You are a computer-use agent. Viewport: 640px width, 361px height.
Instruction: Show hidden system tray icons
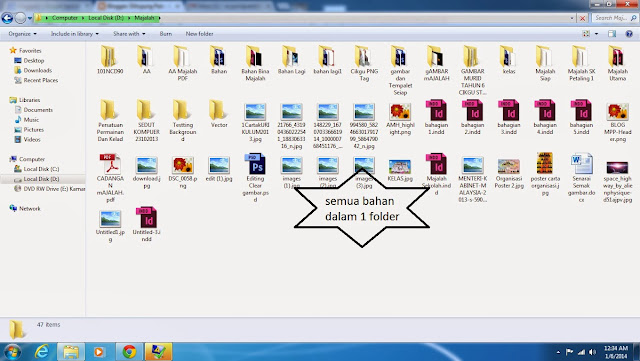558,352
